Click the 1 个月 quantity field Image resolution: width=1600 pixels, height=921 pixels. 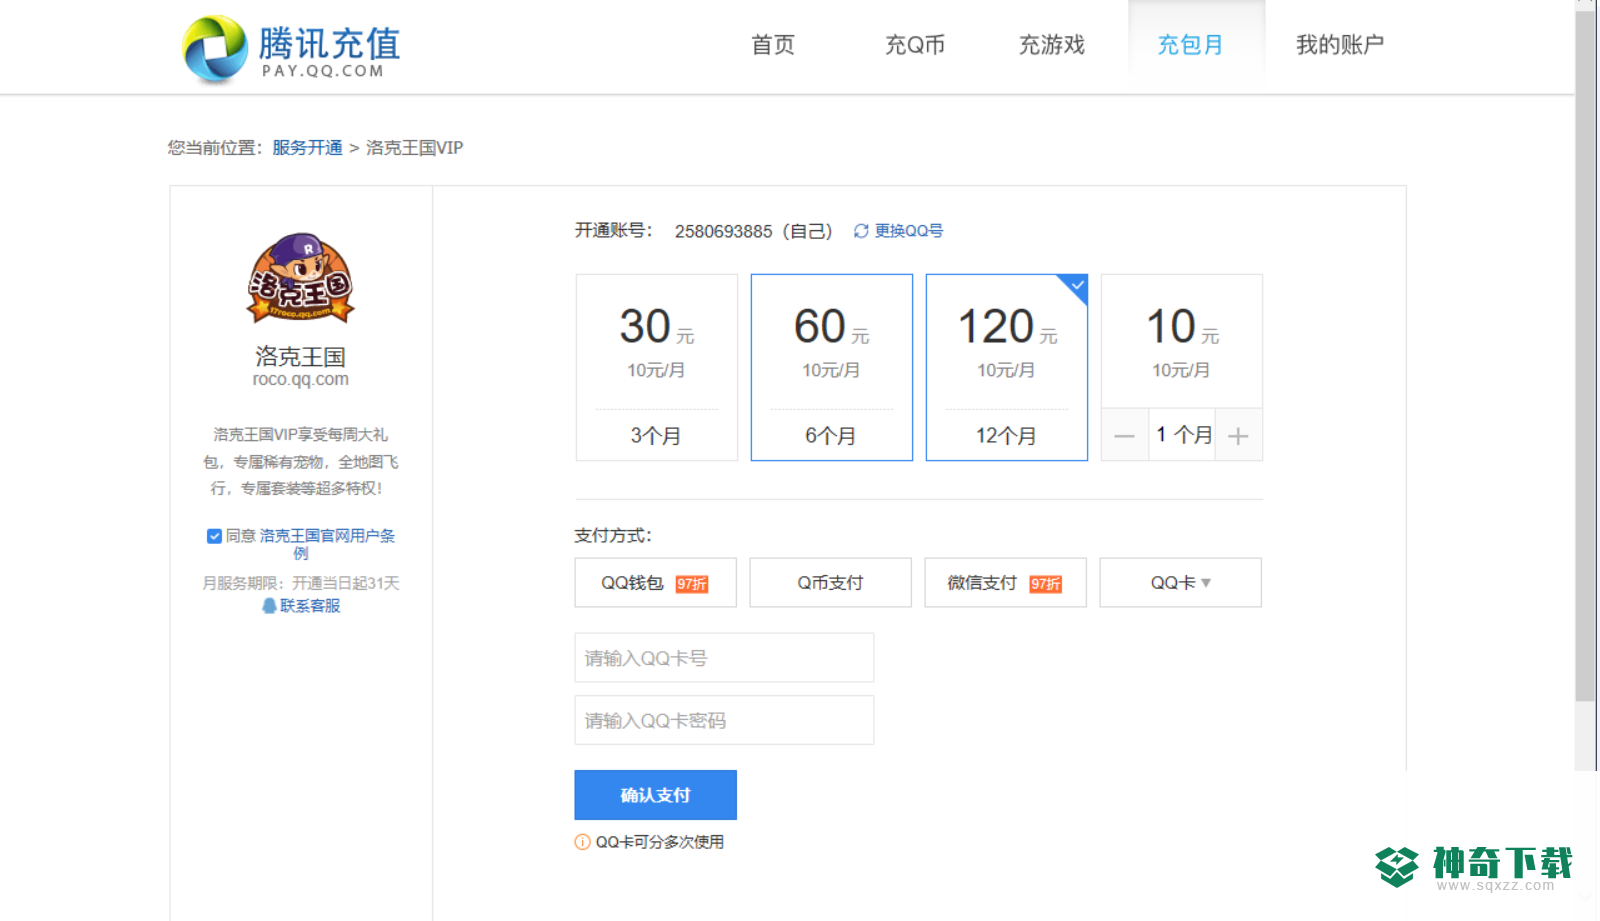(1182, 435)
